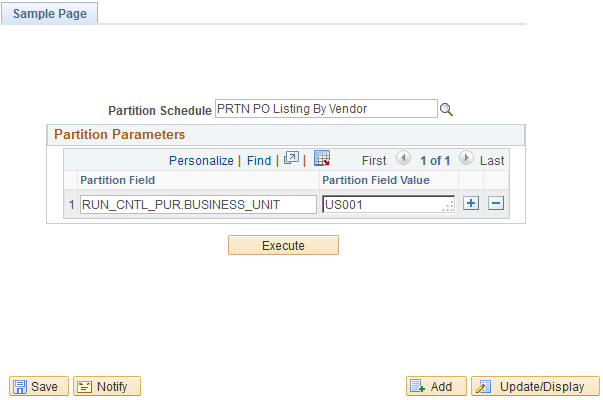Save the page
The height and width of the screenshot is (400, 603).
tap(39, 386)
